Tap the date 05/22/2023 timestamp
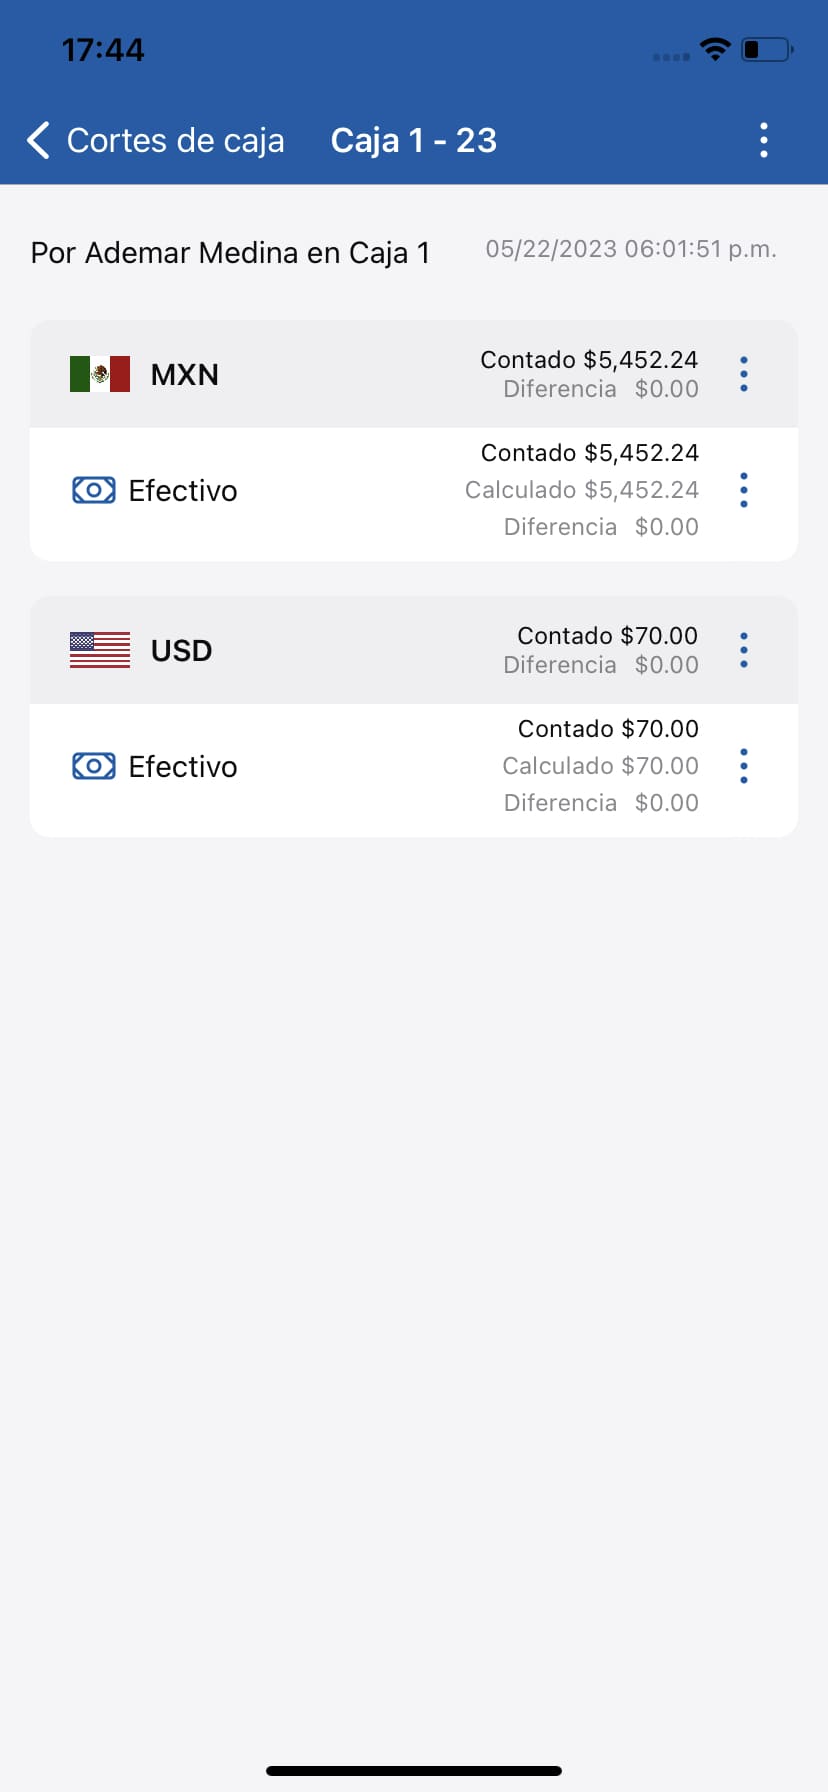Image resolution: width=828 pixels, height=1792 pixels. coord(631,249)
